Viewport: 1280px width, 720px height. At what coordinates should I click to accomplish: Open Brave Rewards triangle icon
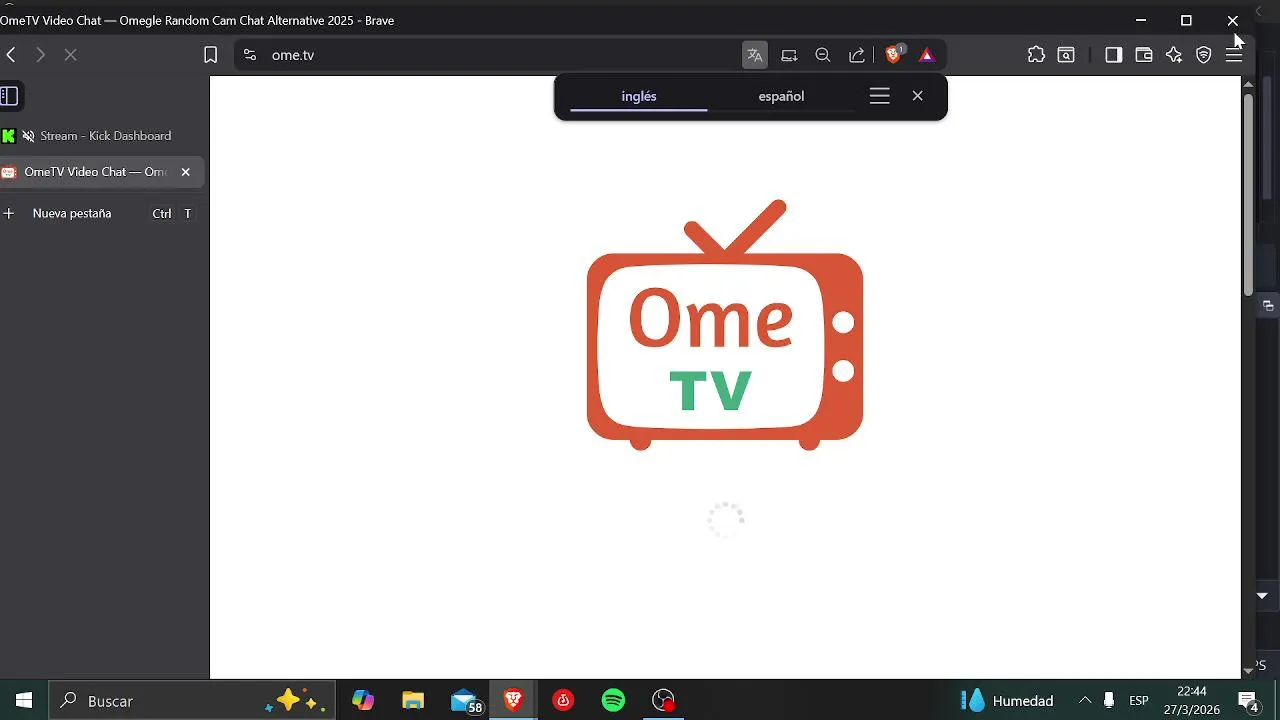click(927, 55)
